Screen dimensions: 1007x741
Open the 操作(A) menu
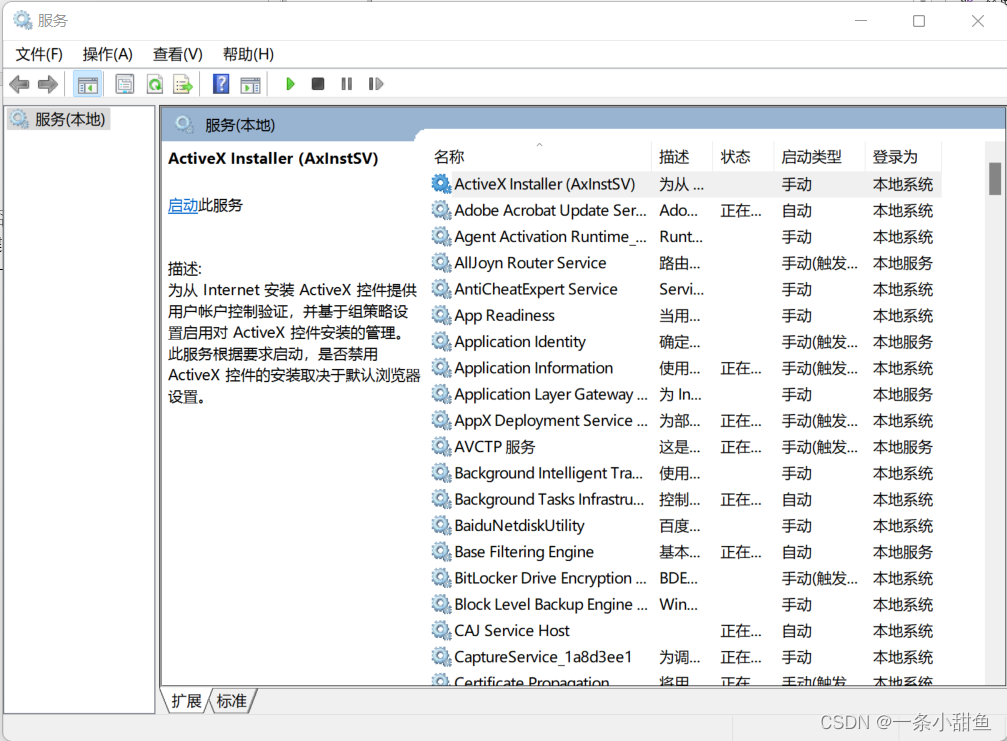(107, 54)
